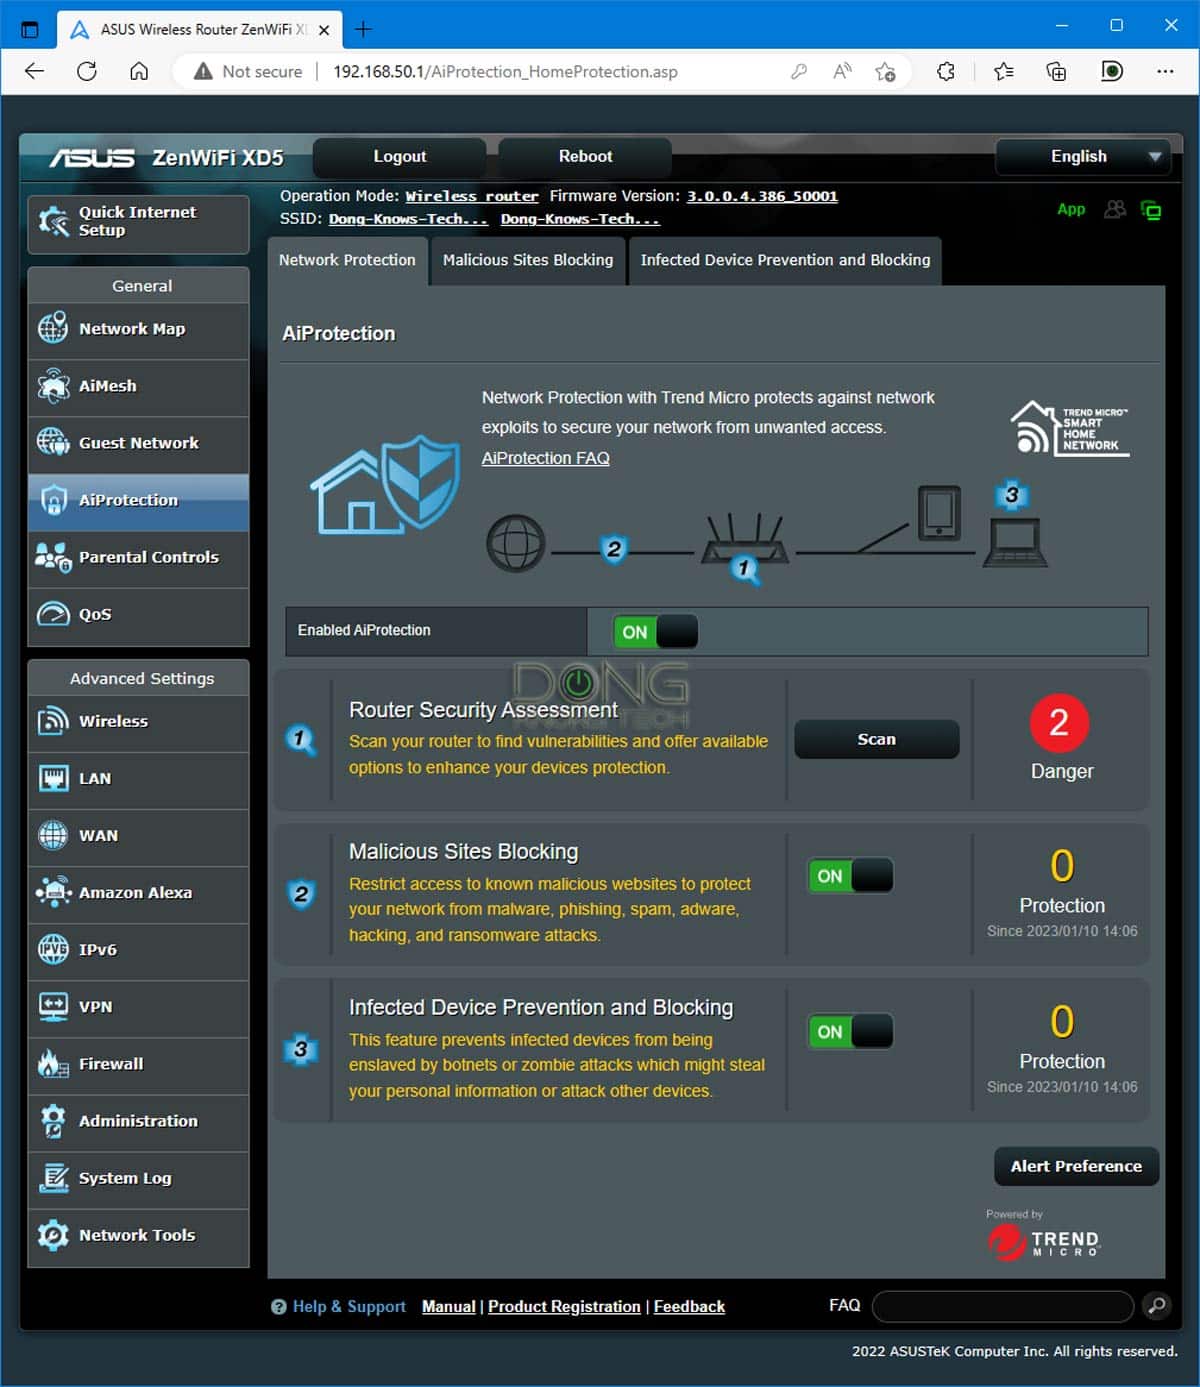
Task: Click the red Danger count badge
Action: [1059, 722]
